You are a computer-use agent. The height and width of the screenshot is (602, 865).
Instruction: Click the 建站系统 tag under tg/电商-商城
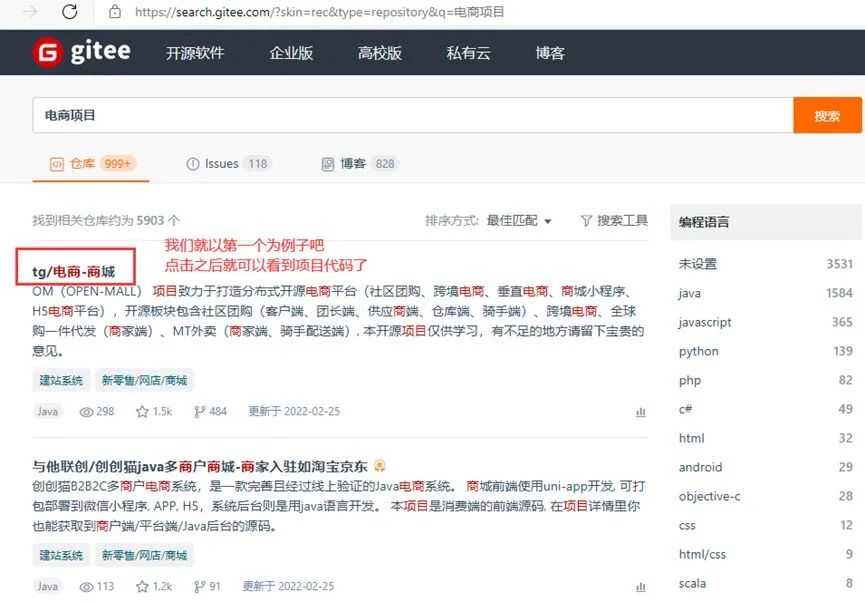click(x=61, y=380)
